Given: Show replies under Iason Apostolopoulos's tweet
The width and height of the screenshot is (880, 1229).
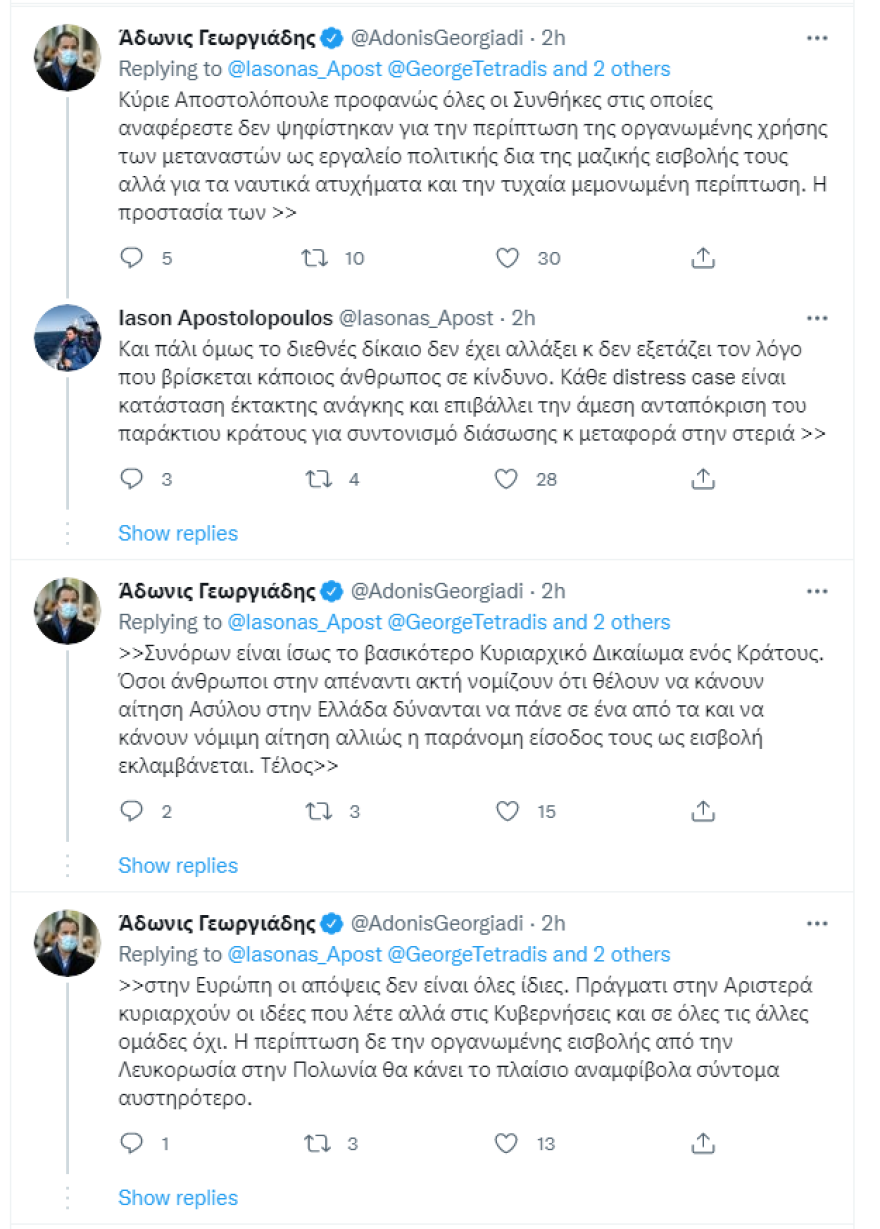Looking at the screenshot, I should pos(178,533).
